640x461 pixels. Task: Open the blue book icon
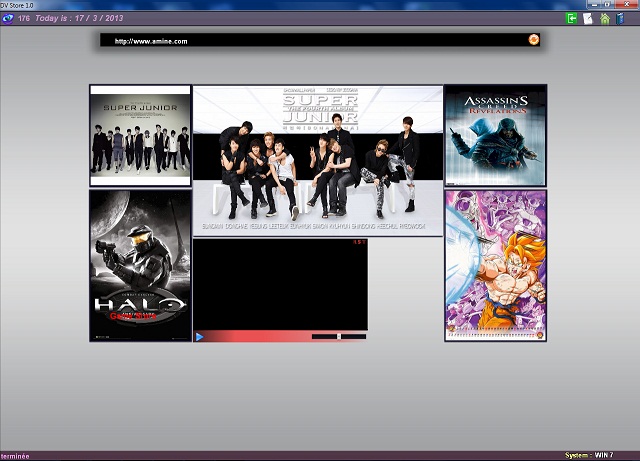(620, 18)
